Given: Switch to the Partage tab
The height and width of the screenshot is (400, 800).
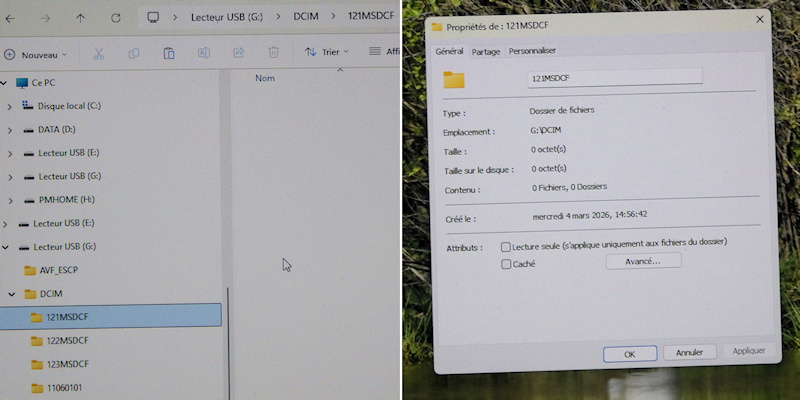Looking at the screenshot, I should (486, 50).
